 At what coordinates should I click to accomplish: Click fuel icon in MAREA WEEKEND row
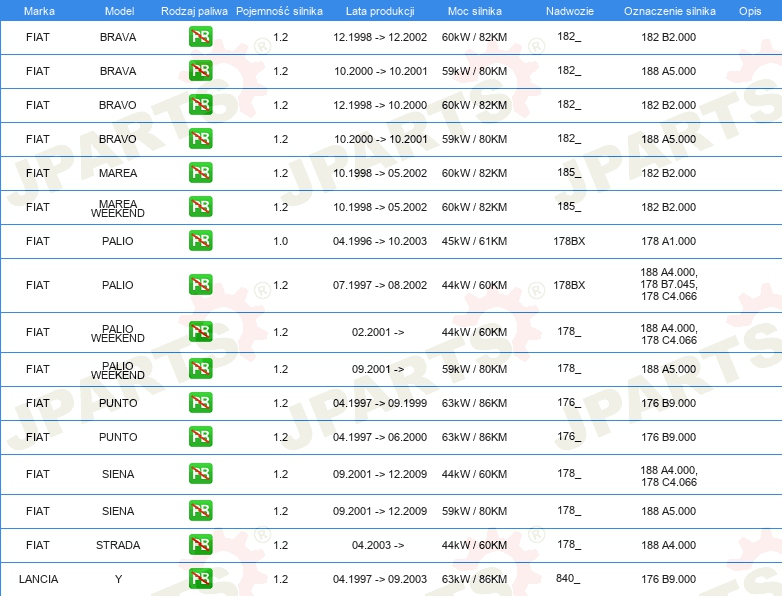[x=200, y=206]
